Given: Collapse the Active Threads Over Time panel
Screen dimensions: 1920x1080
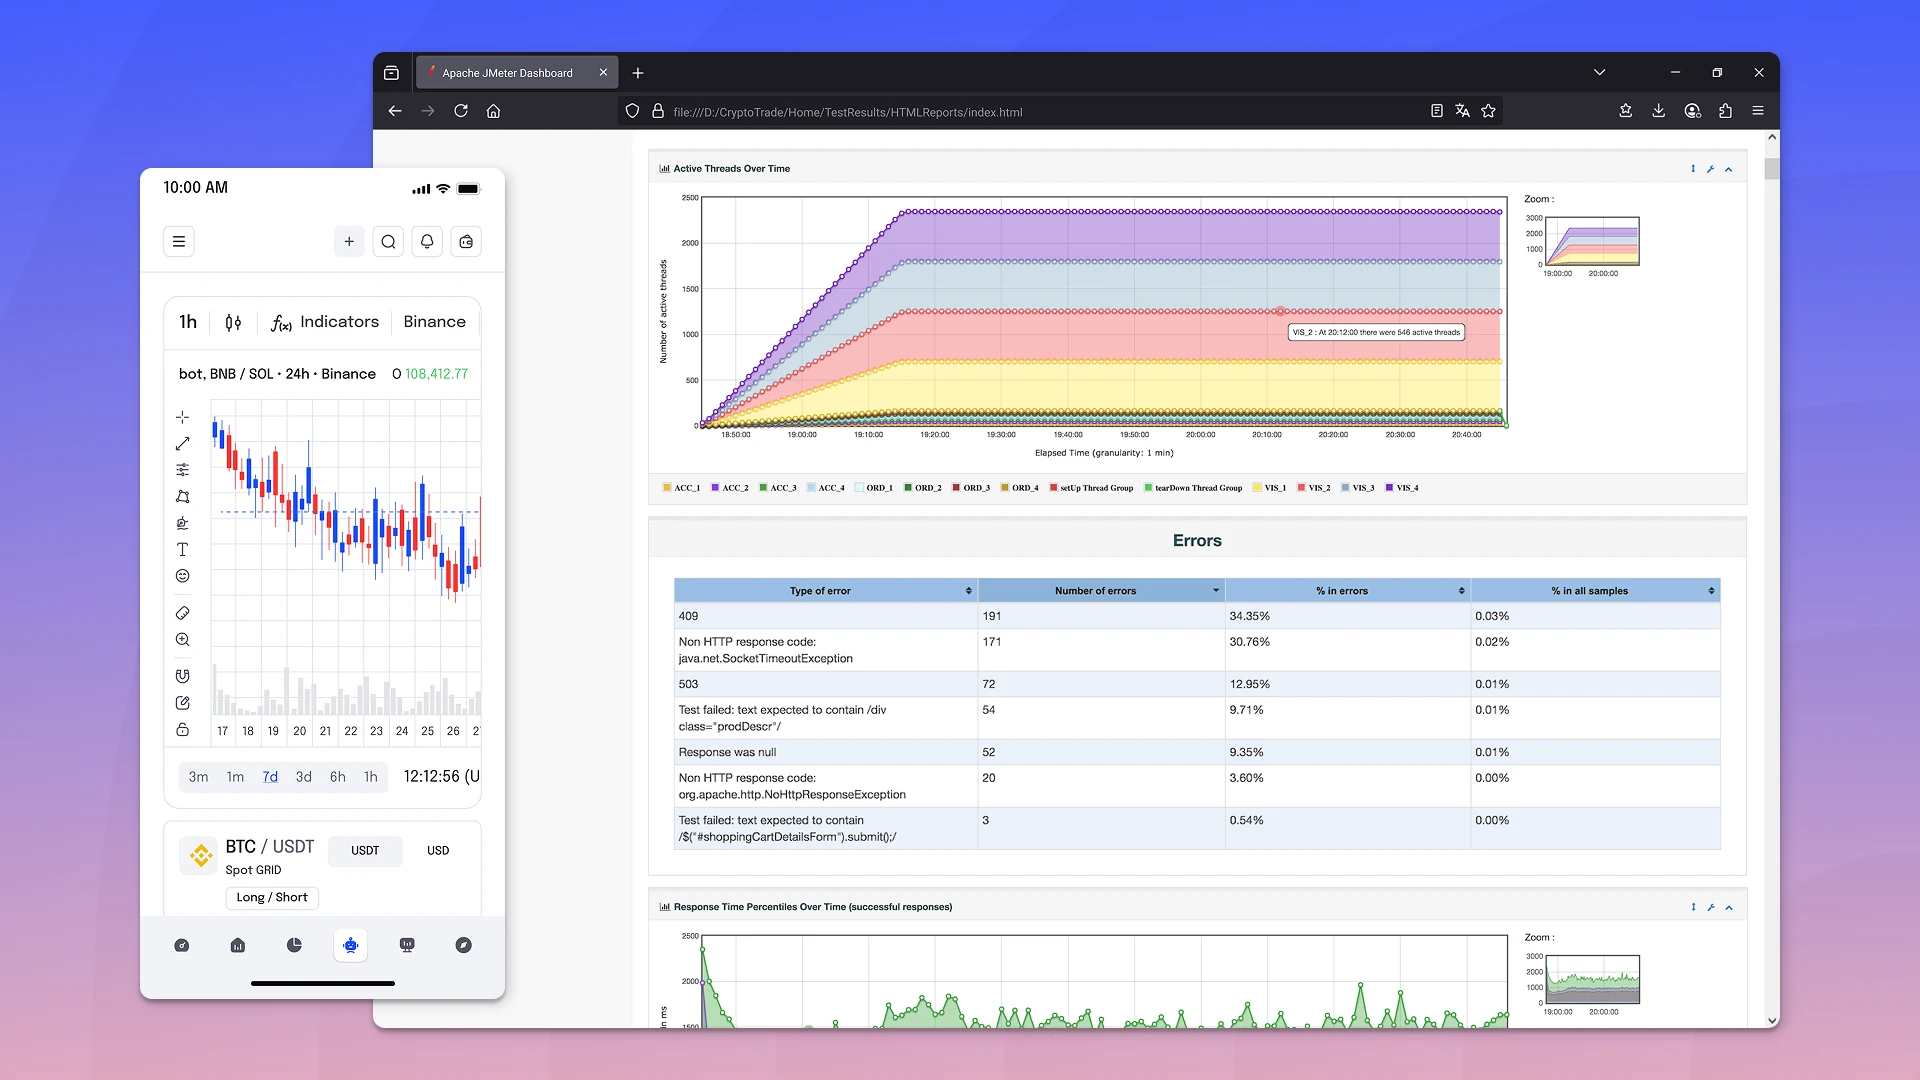Looking at the screenshot, I should (1729, 169).
